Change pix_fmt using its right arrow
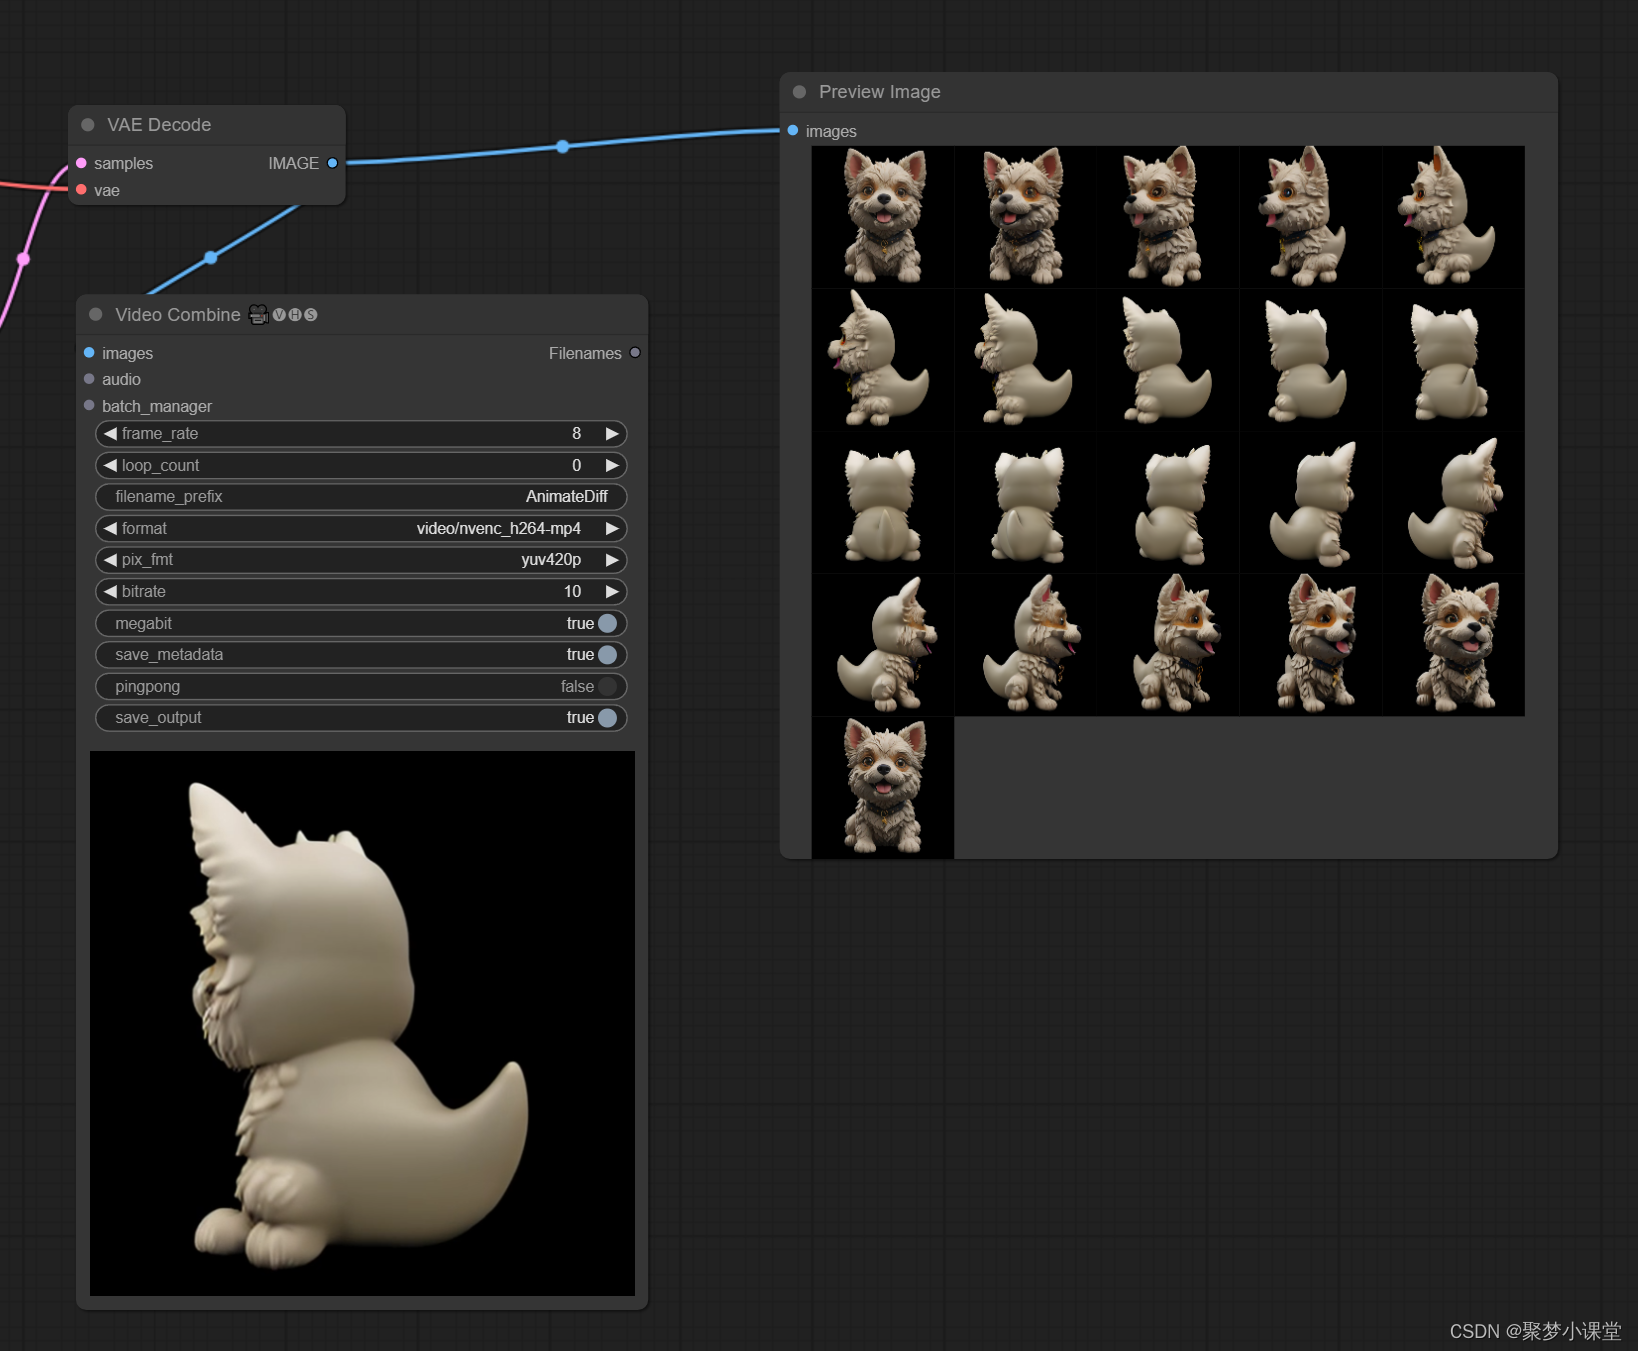 click(x=612, y=560)
